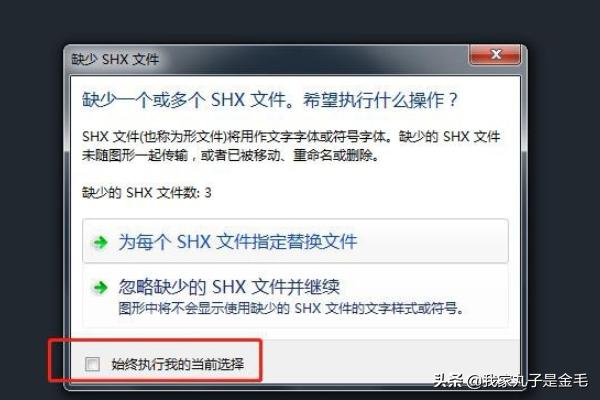This screenshot has width=600, height=400.
Task: Click the text line starting SHX 文件(也称为形文件)
Action: click(291, 137)
